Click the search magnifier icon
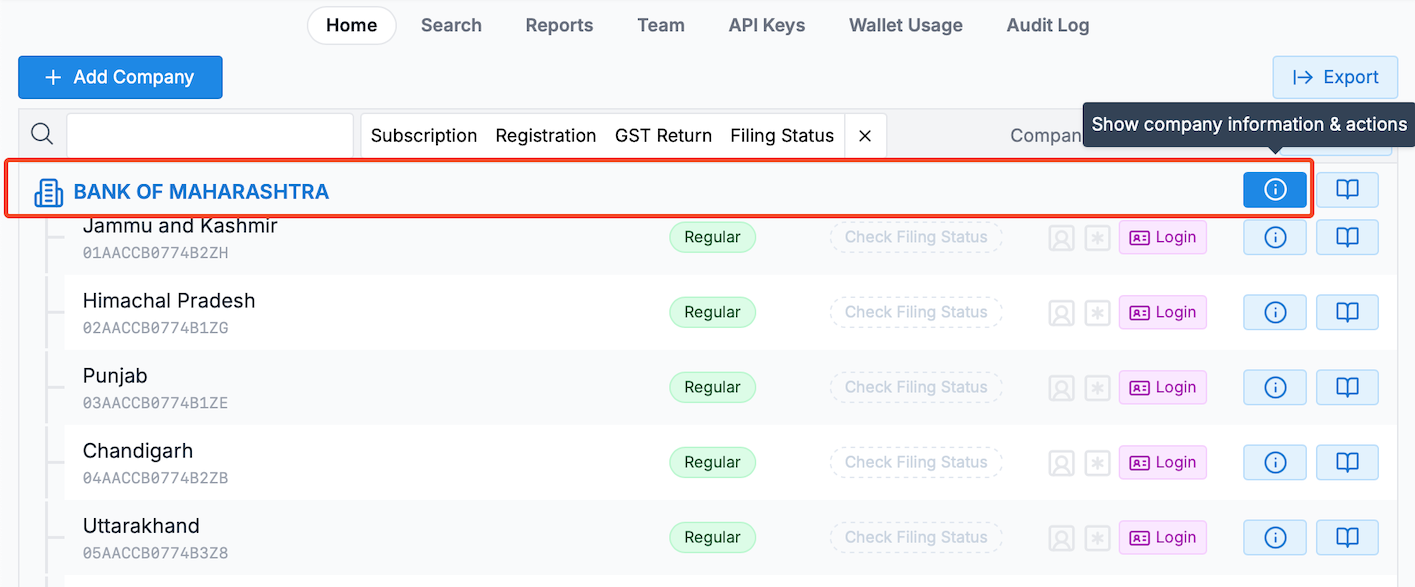 (42, 134)
